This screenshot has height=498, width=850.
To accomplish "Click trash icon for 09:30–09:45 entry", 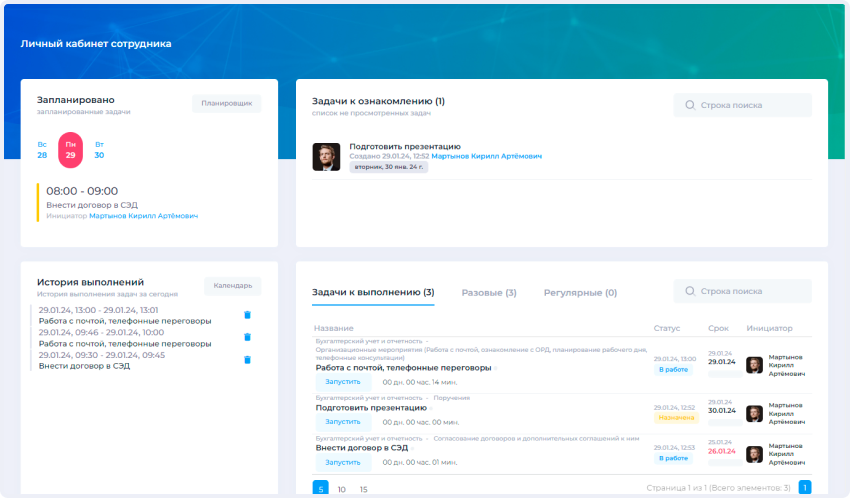I will coord(247,360).
